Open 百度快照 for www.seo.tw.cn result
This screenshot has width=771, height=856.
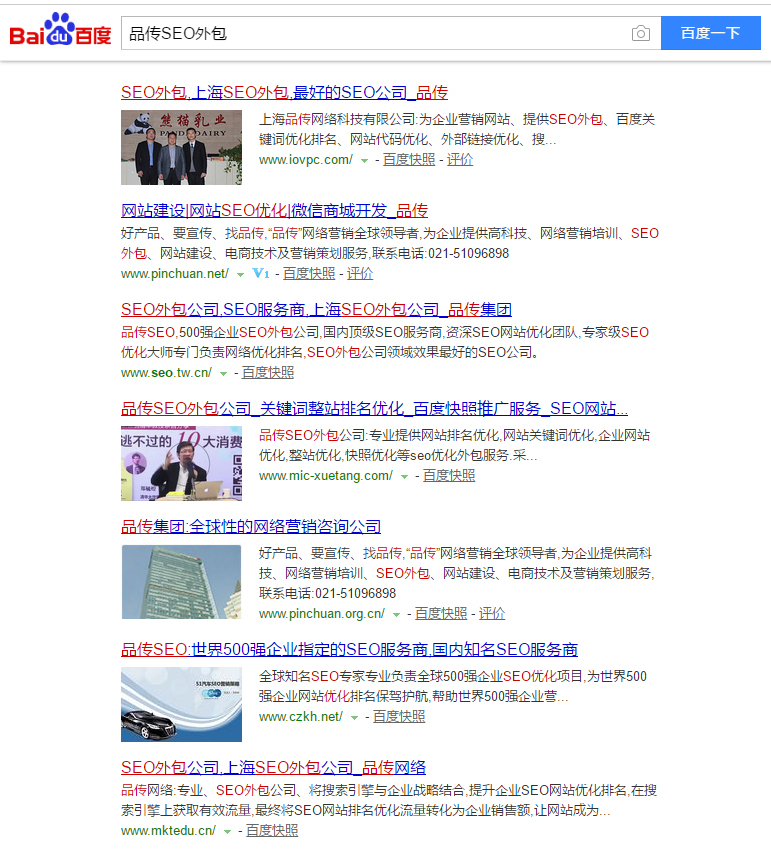click(268, 372)
